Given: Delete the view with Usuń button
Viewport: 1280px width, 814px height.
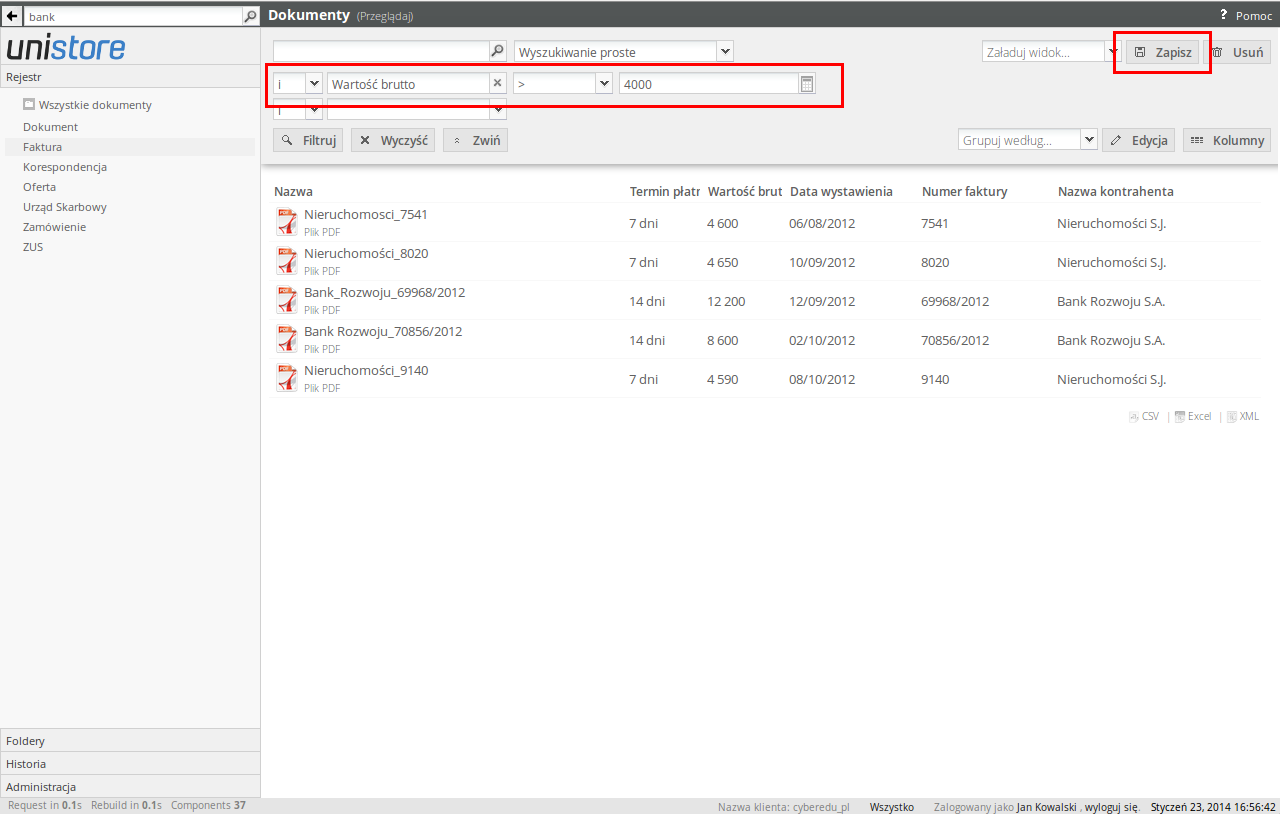Looking at the screenshot, I should click(1237, 52).
